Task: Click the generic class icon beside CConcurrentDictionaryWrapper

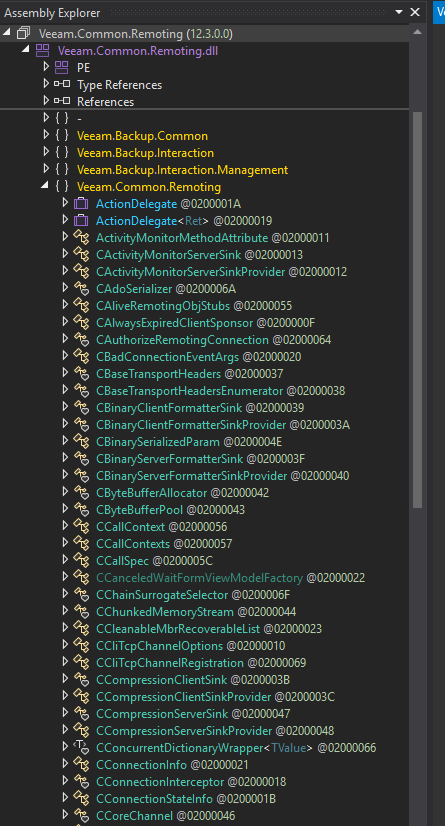Action: tap(81, 748)
